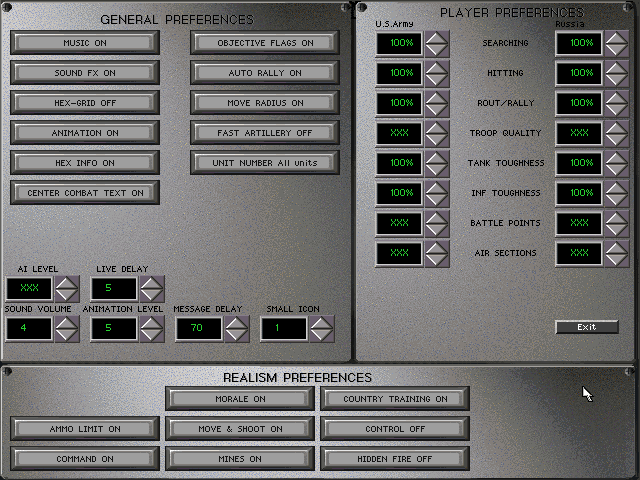Toggle HEX INFO ON option
Viewport: 640px width, 480px height.
click(85, 163)
